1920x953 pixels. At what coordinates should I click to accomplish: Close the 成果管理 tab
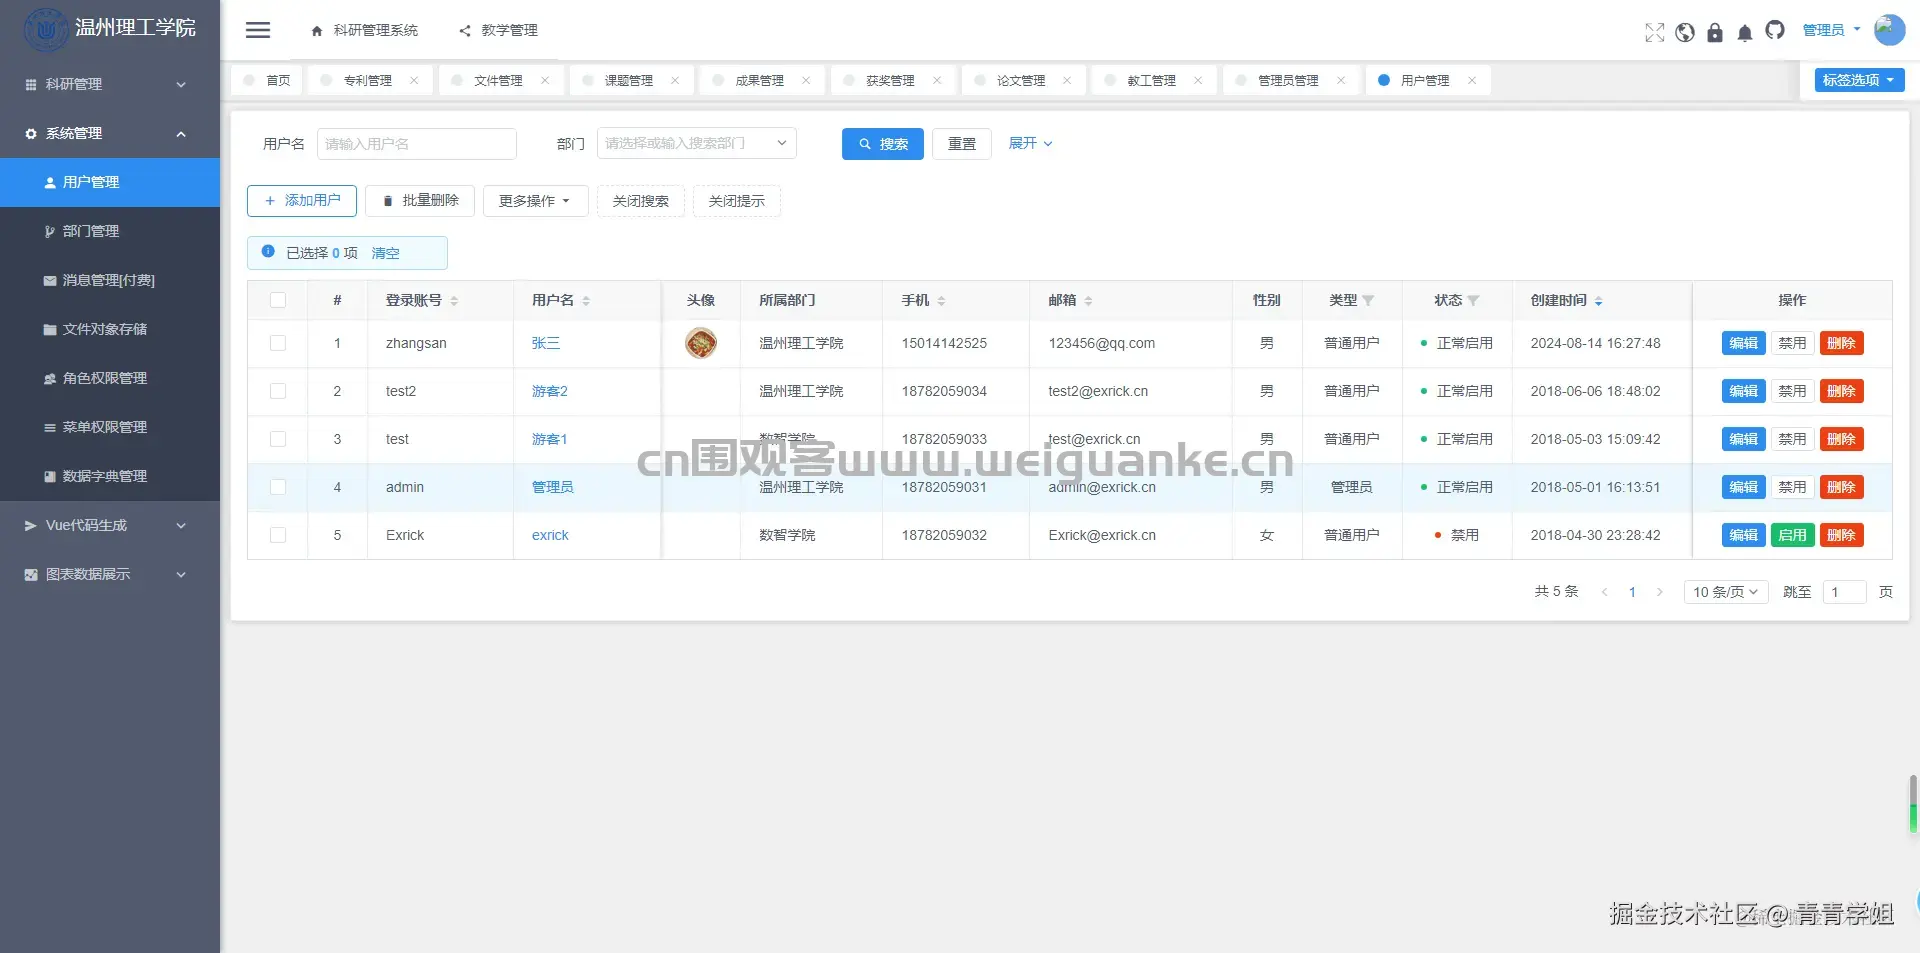click(806, 80)
